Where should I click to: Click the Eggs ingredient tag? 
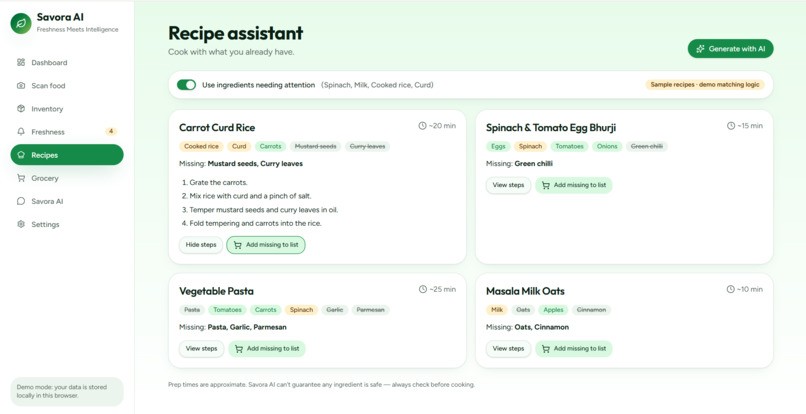coord(498,147)
